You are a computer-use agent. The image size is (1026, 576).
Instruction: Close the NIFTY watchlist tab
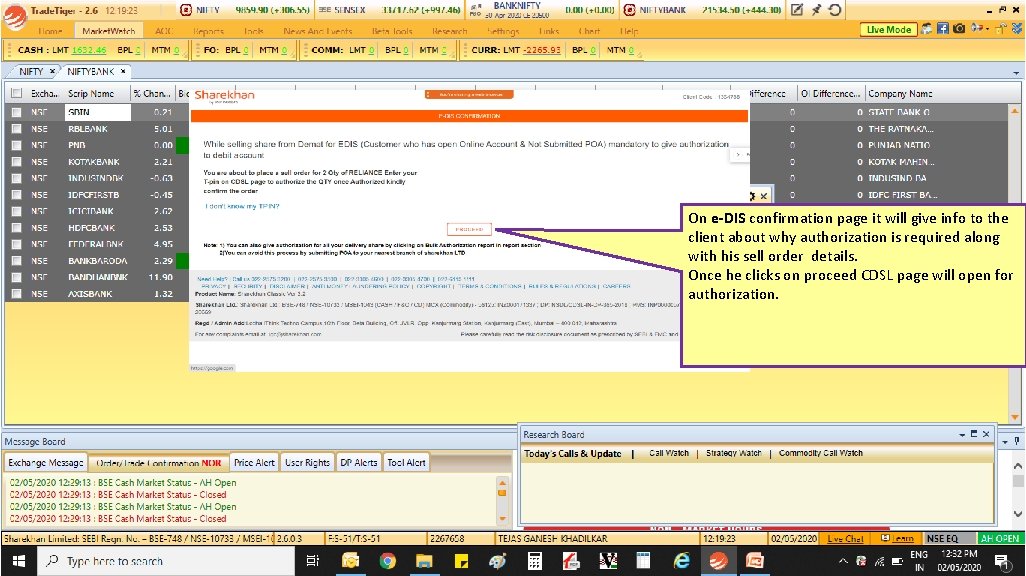coord(52,71)
